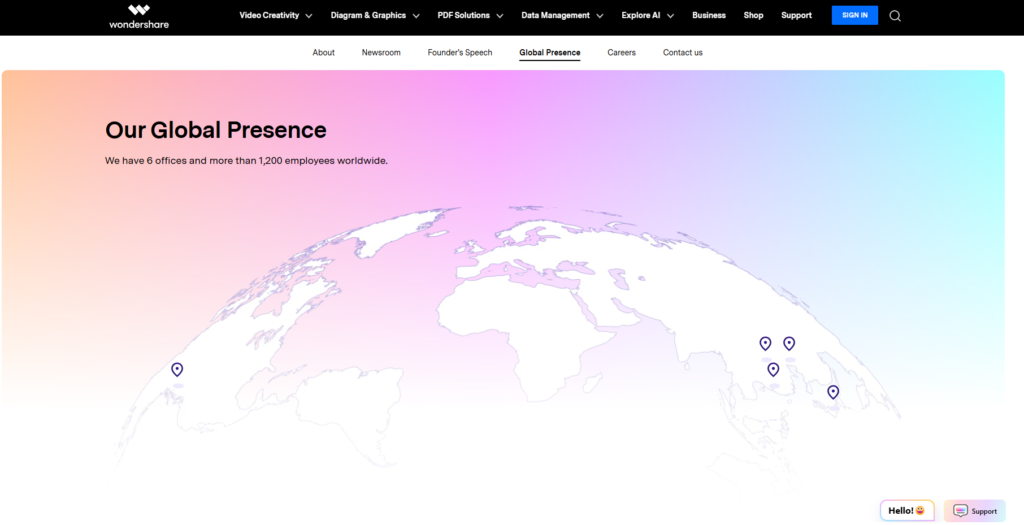This screenshot has height=525, width=1024.
Task: Expand the Data Management dropdown
Action: click(x=562, y=15)
